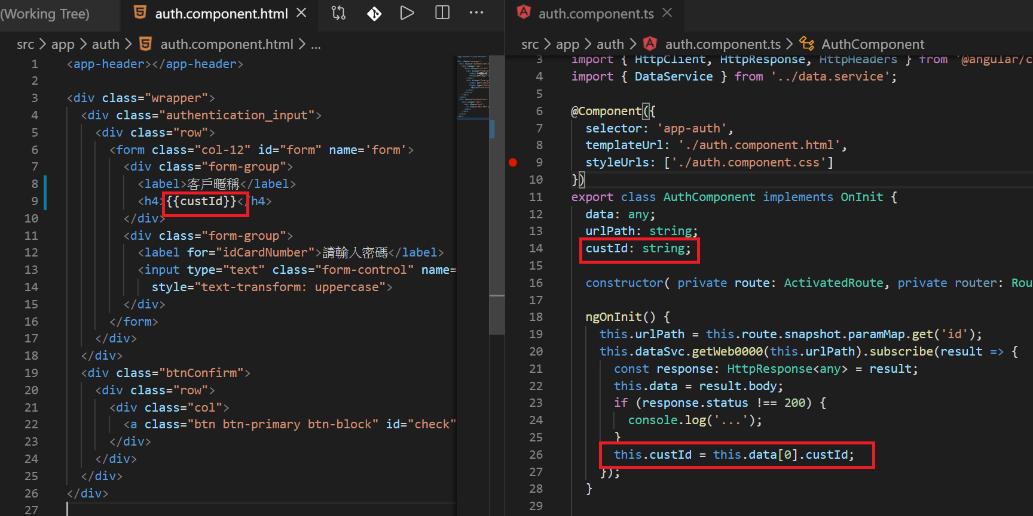The width and height of the screenshot is (1033, 516).
Task: Click the Angular icon in the right breadcrumb
Action: pyautogui.click(x=650, y=44)
